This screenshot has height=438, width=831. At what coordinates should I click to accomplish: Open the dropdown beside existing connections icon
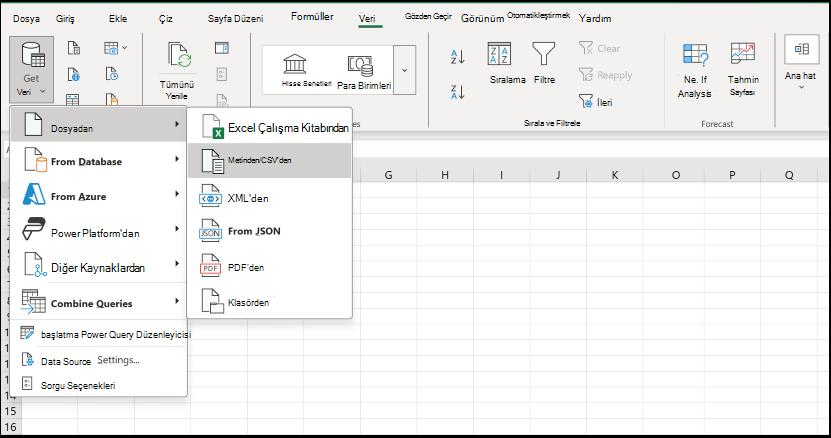(x=125, y=48)
